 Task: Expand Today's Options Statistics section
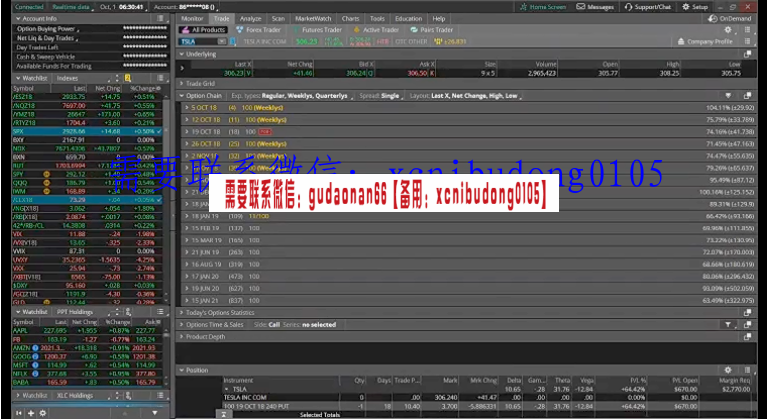181,312
